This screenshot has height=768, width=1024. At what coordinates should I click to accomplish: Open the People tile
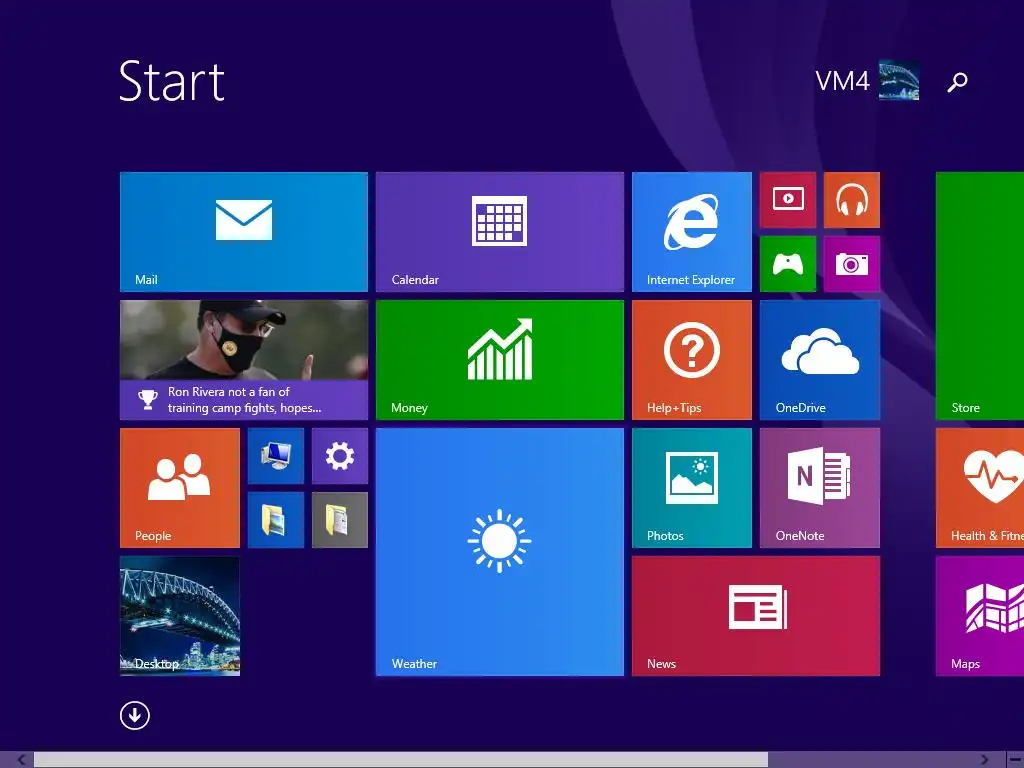[x=180, y=488]
